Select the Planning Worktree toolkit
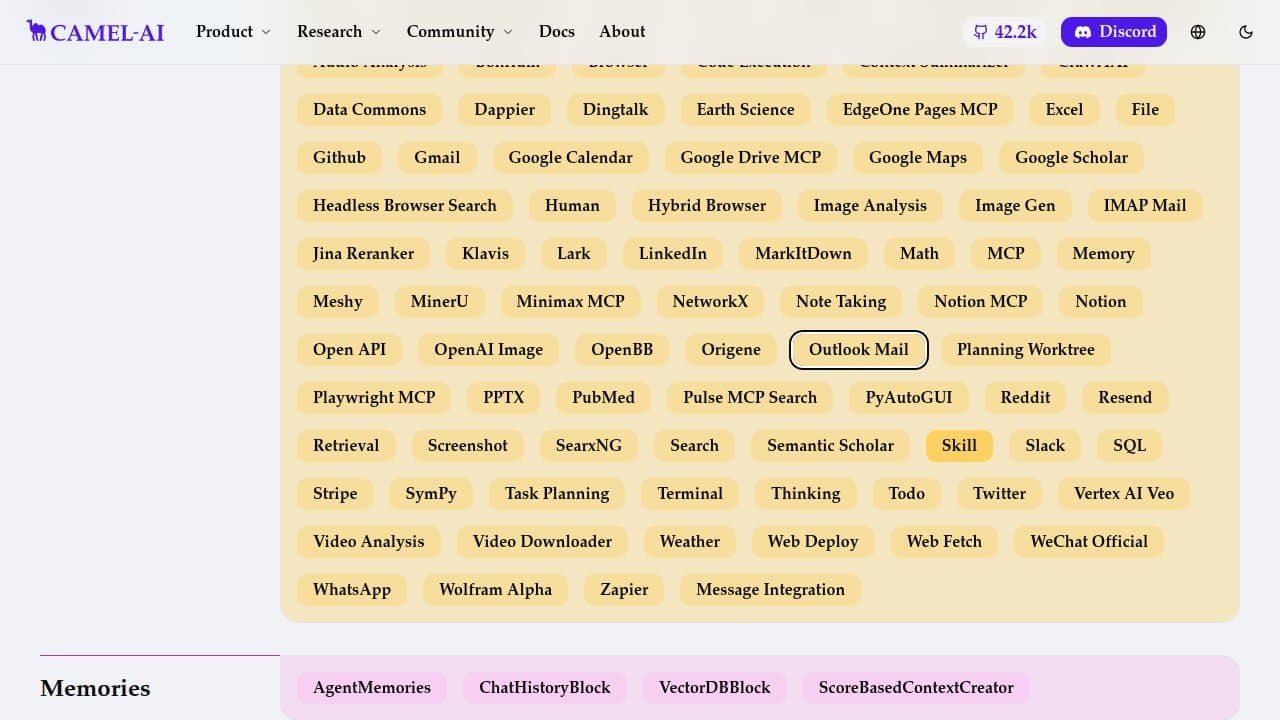Screen dimensions: 1280x720 pos(1026,350)
